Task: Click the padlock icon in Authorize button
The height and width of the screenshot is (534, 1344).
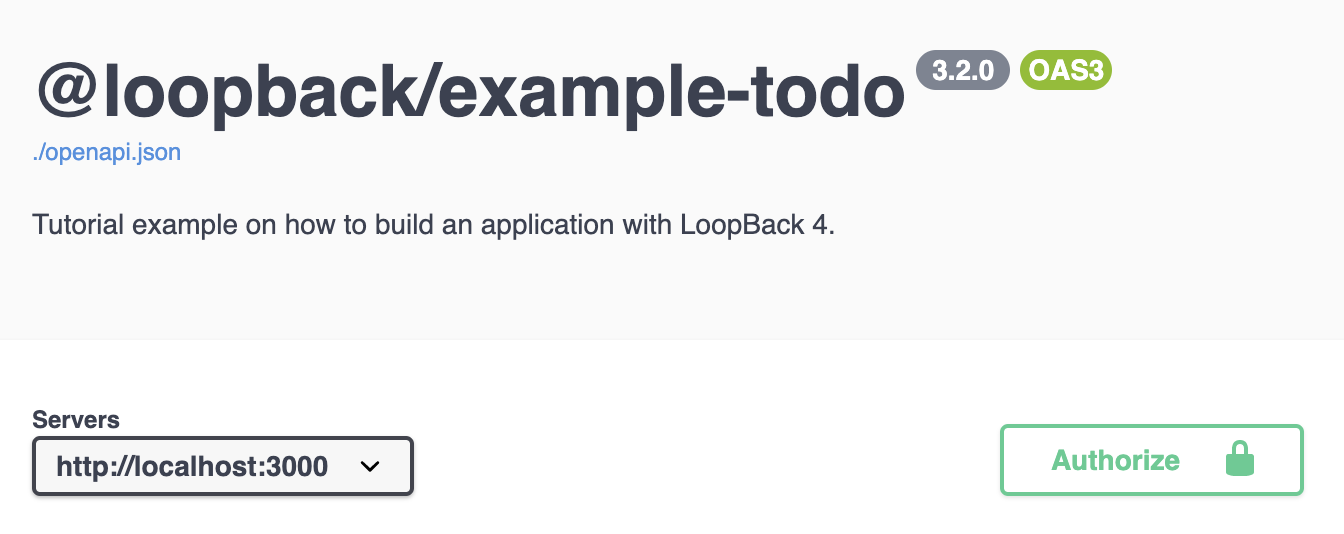Action: 1240,460
